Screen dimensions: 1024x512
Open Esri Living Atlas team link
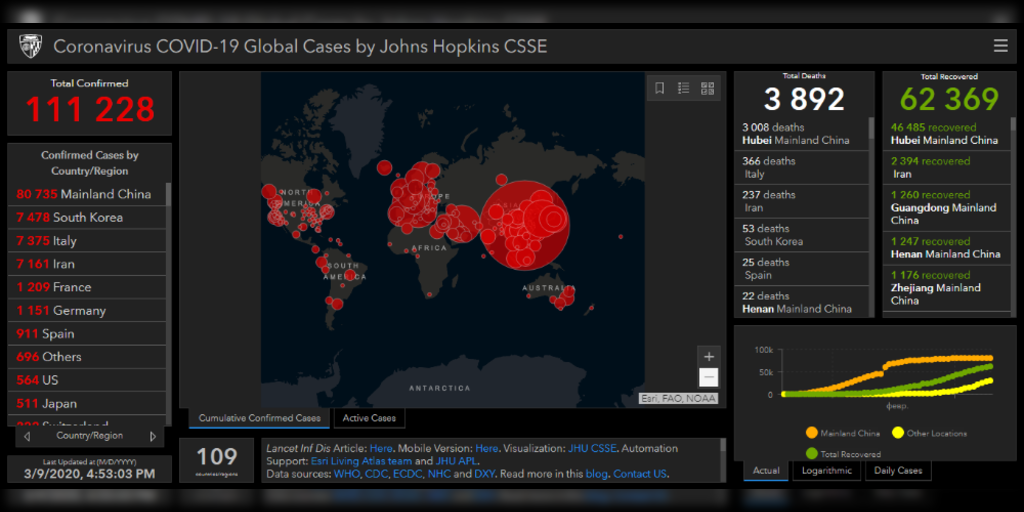tap(361, 461)
